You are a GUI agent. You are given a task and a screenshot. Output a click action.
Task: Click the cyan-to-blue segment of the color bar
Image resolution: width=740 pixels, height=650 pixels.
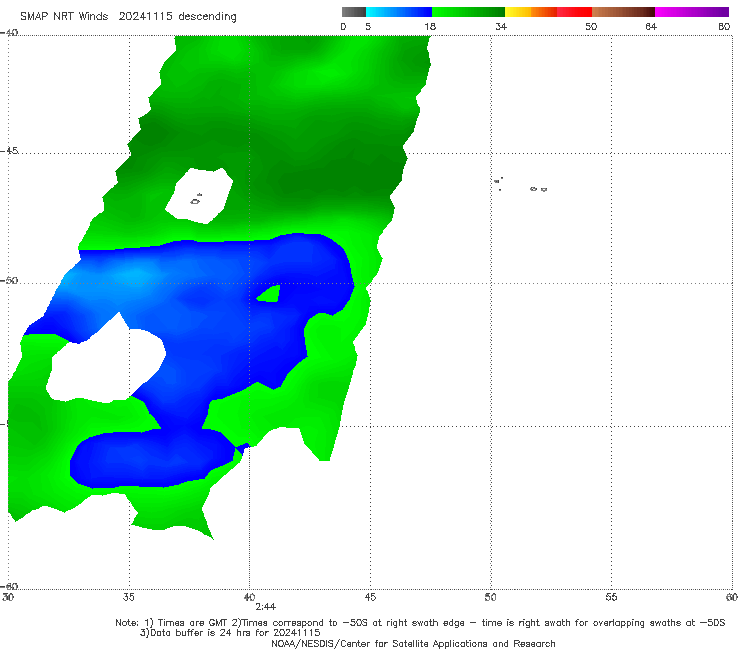click(x=399, y=12)
